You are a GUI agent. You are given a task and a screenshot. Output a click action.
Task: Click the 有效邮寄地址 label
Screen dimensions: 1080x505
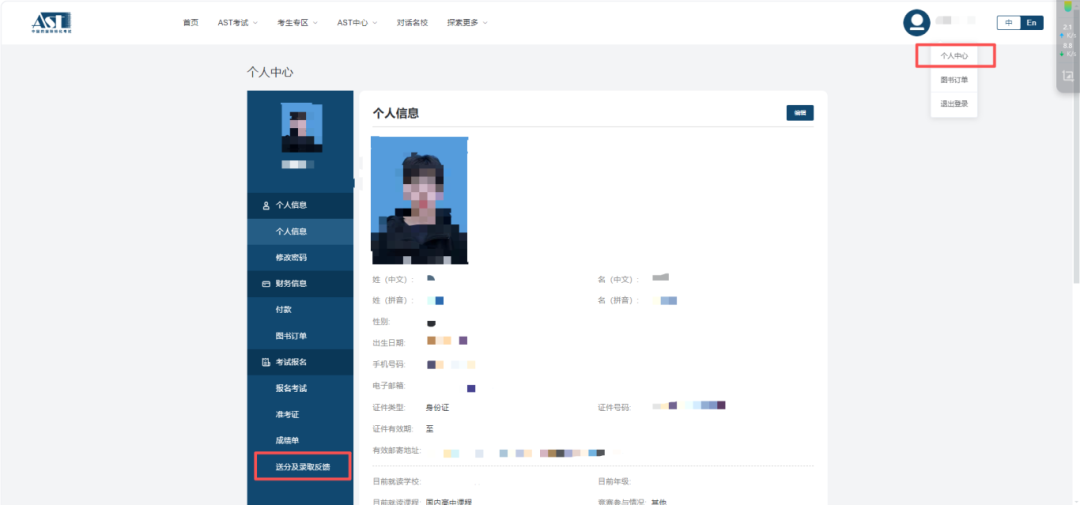[x=397, y=451]
